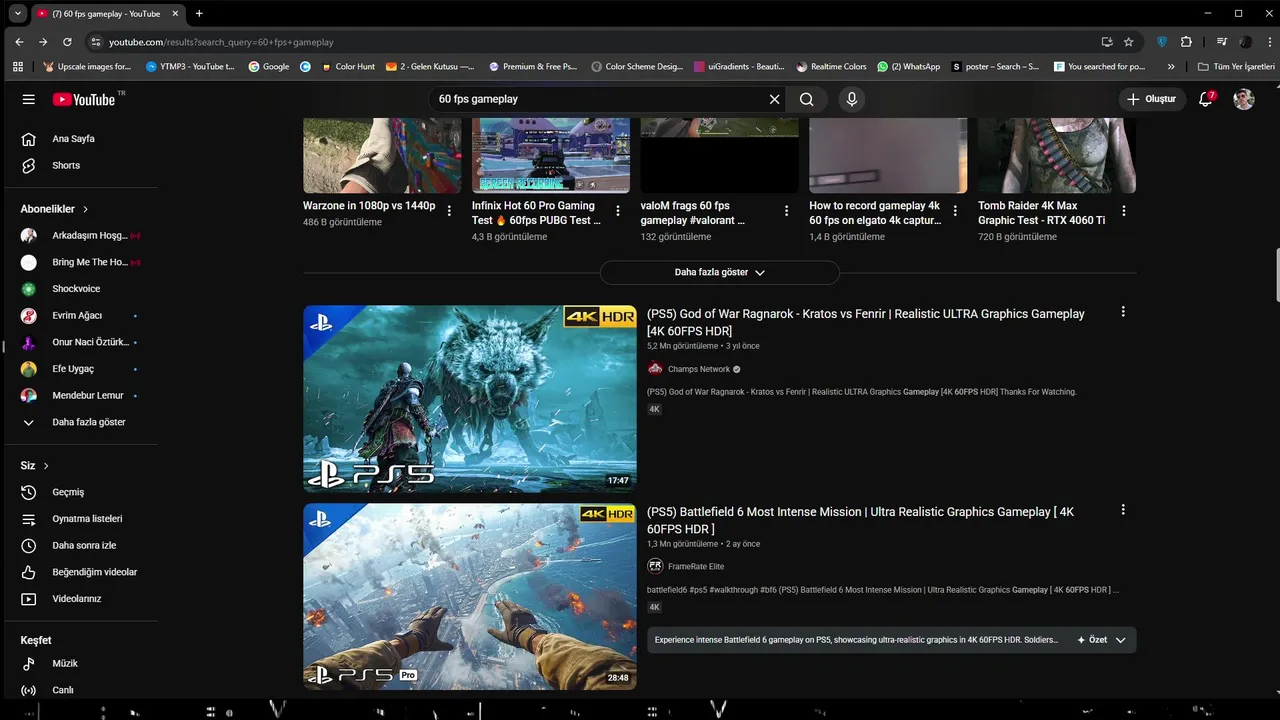1280x720 pixels.
Task: Close the YouTube browser tab
Action: (174, 14)
